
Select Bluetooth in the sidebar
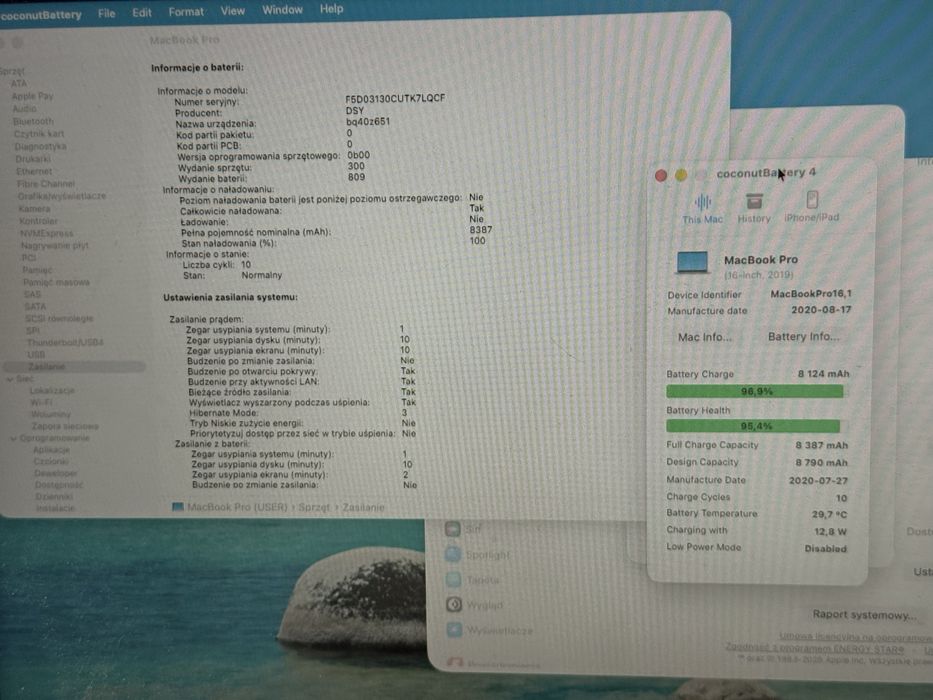[33, 121]
